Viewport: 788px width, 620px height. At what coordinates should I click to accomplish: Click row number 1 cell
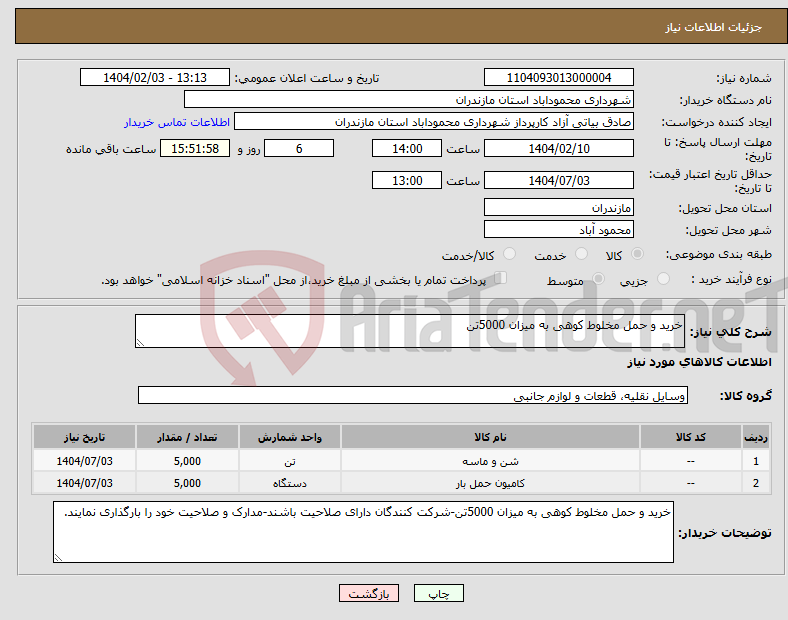(756, 461)
